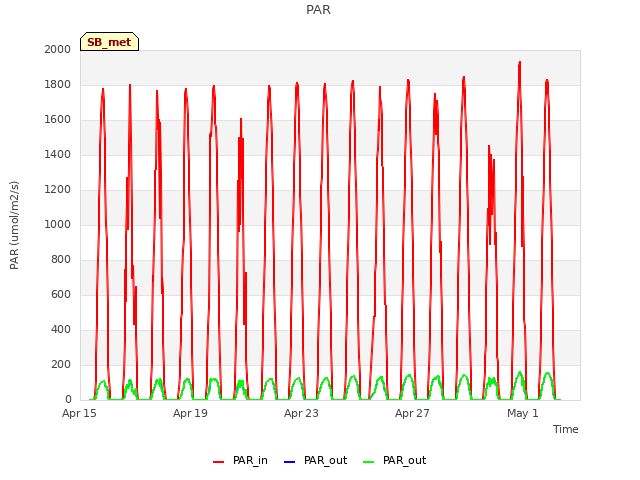Click the Apr 19 x-axis tick label

tap(190, 413)
